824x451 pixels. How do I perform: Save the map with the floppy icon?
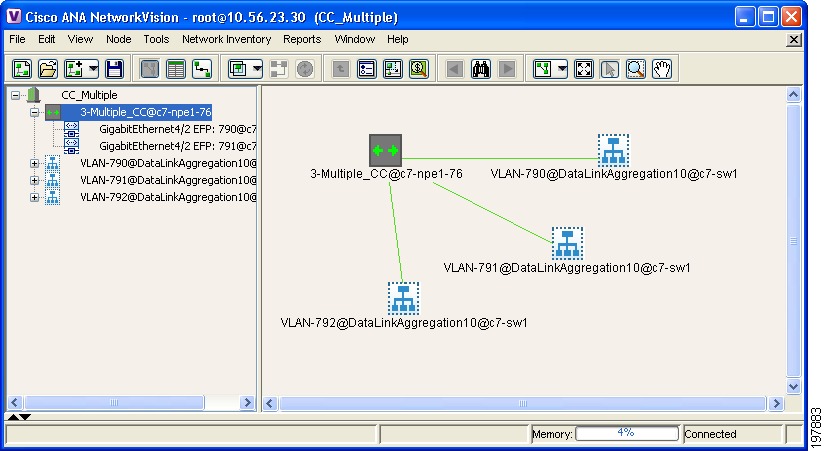pos(114,69)
